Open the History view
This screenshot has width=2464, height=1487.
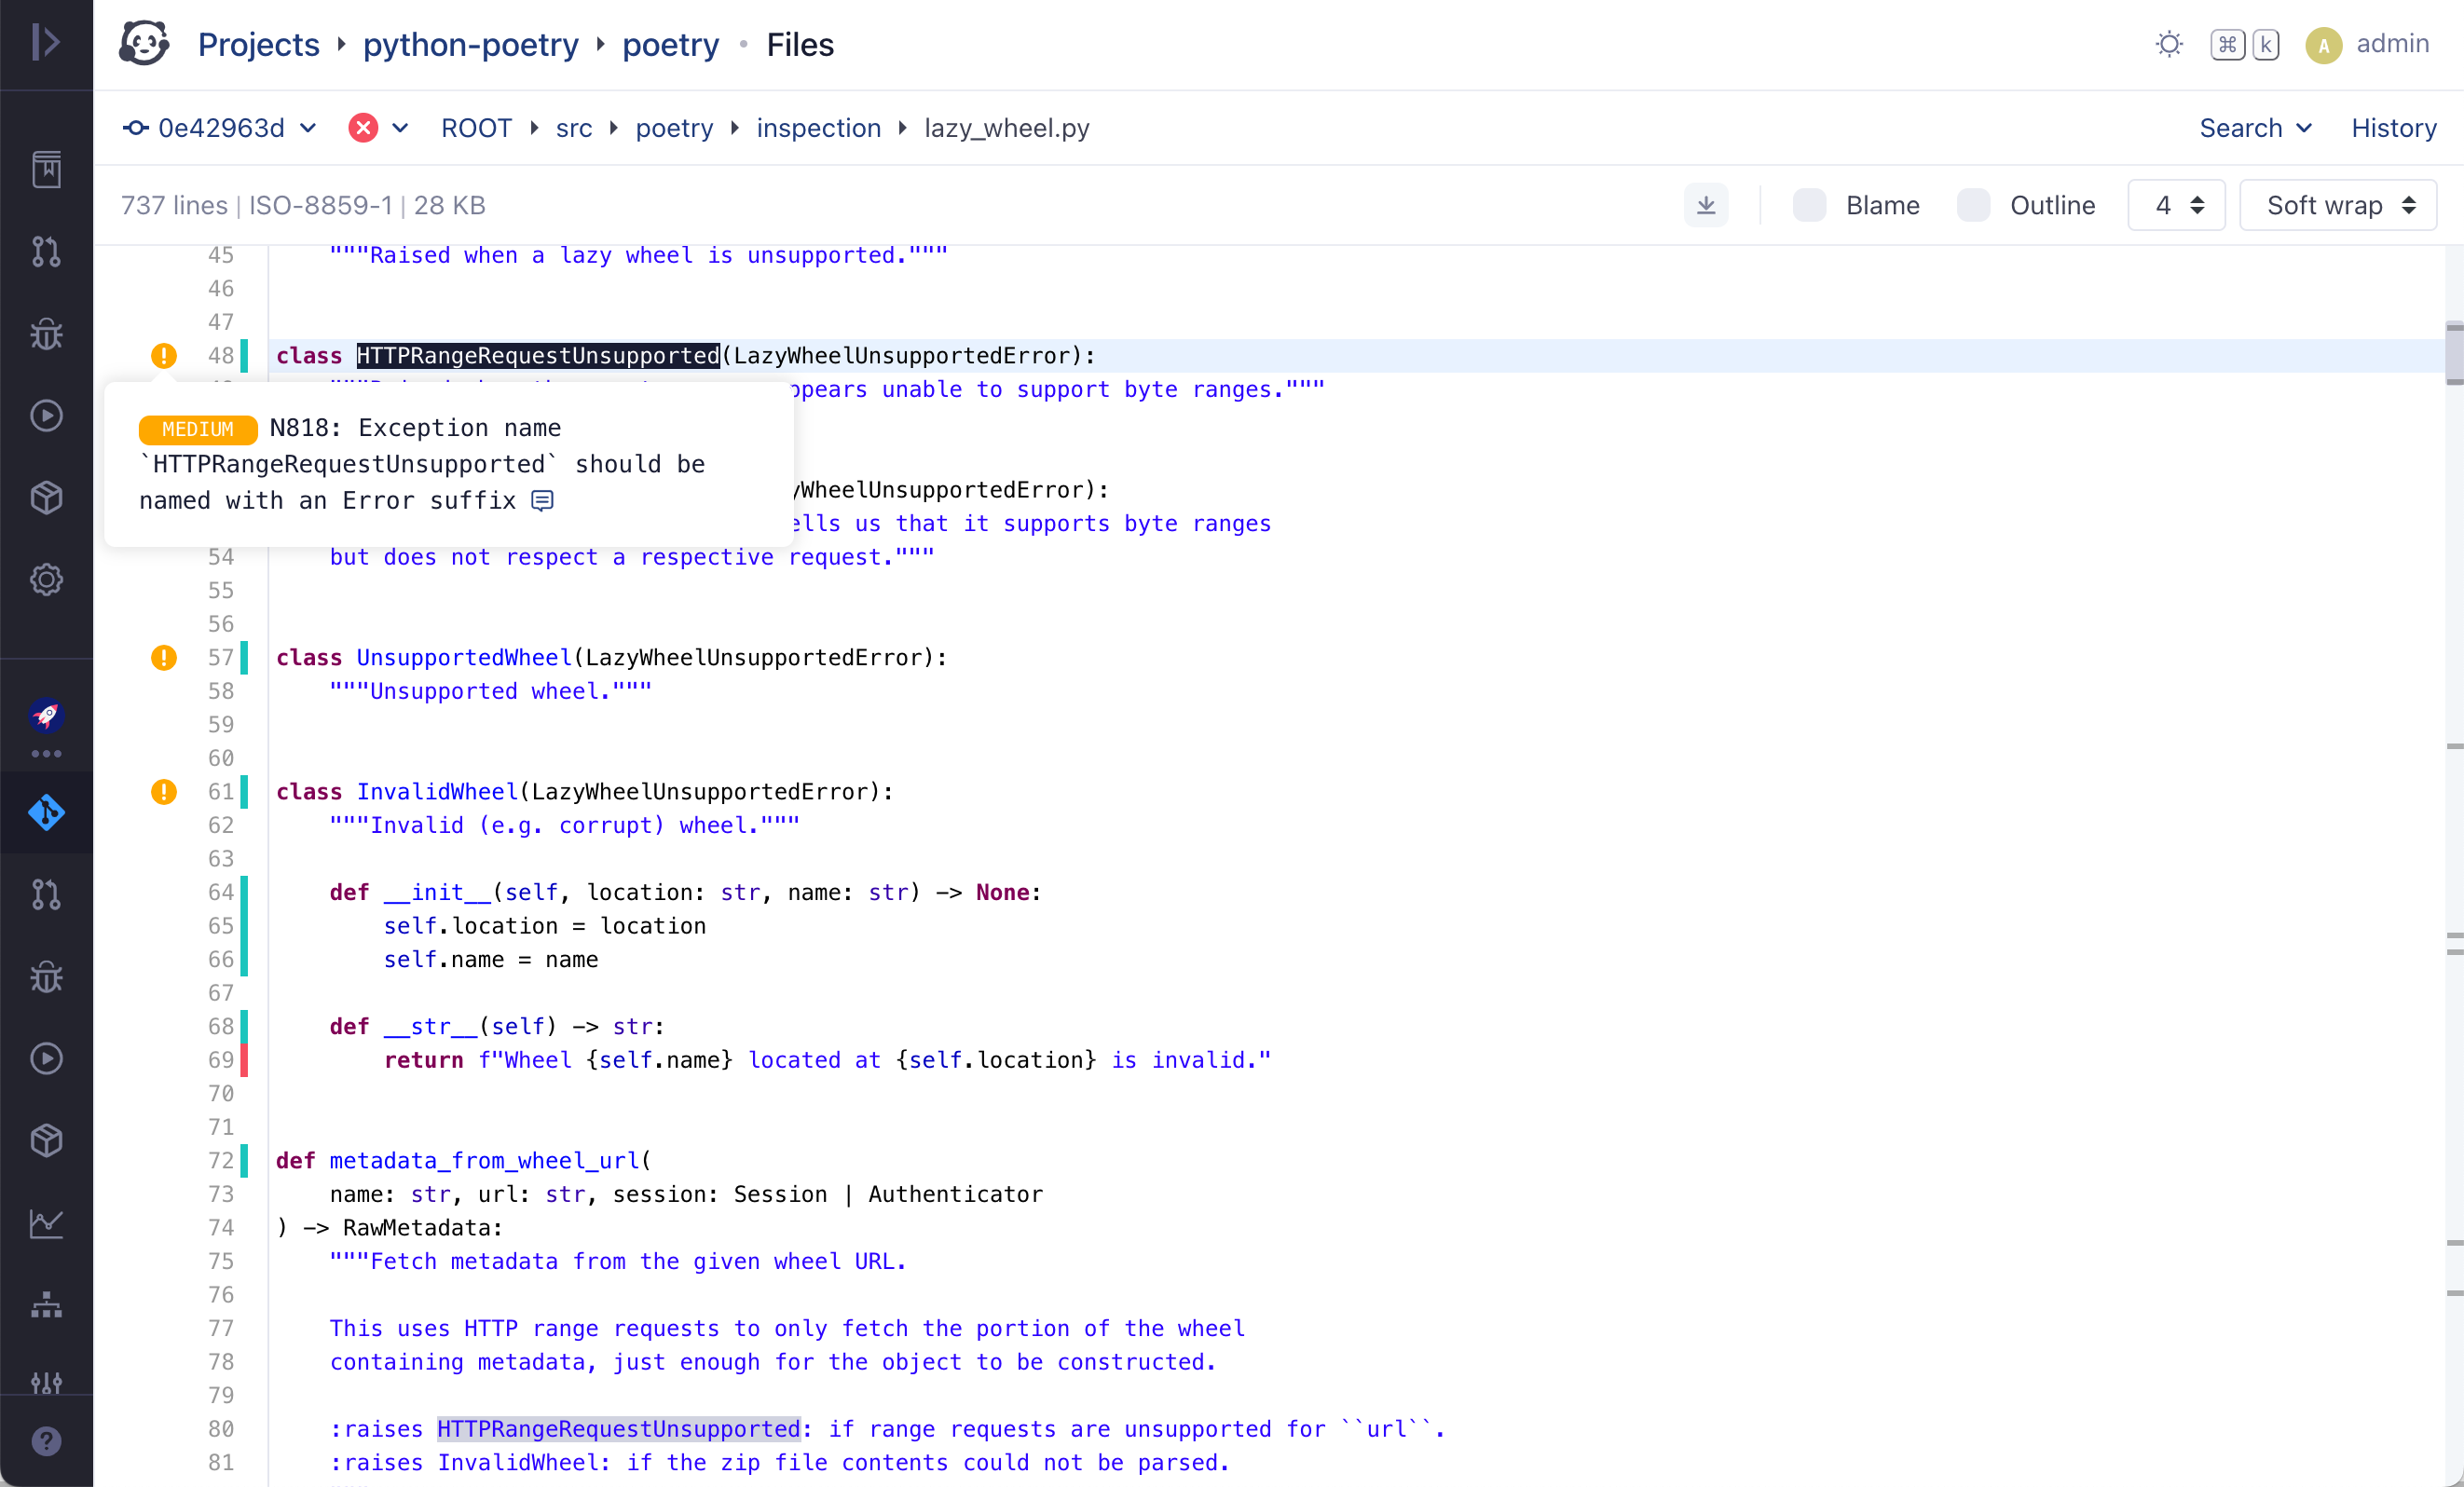pyautogui.click(x=2394, y=128)
